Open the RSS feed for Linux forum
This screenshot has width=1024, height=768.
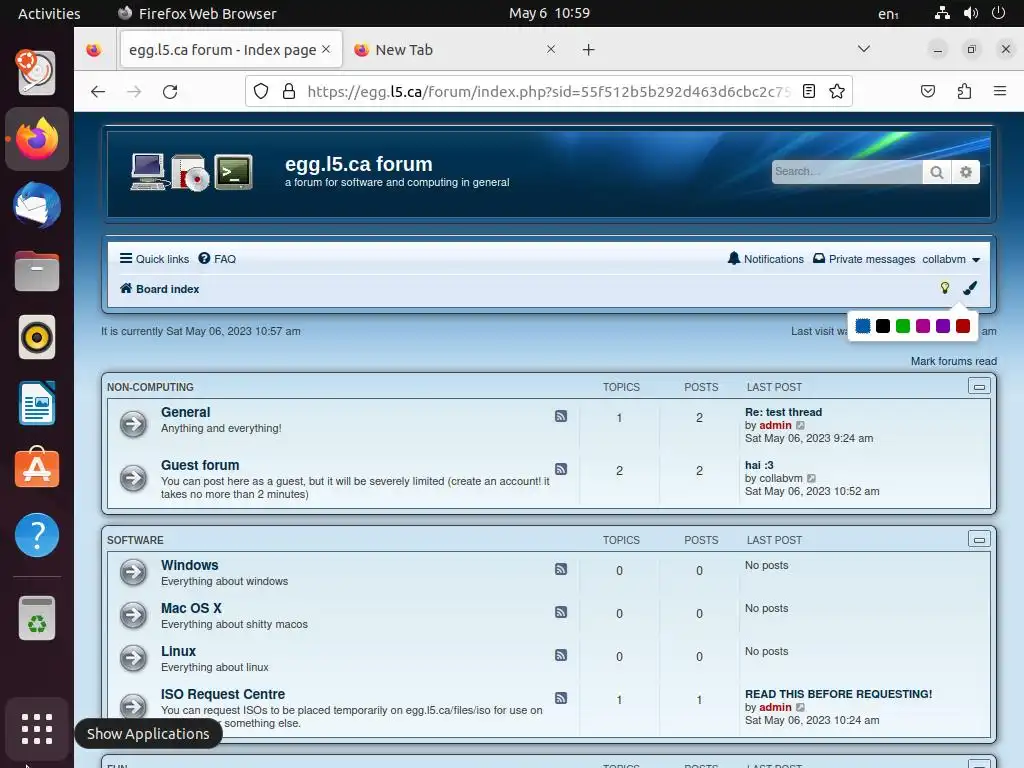[561, 655]
